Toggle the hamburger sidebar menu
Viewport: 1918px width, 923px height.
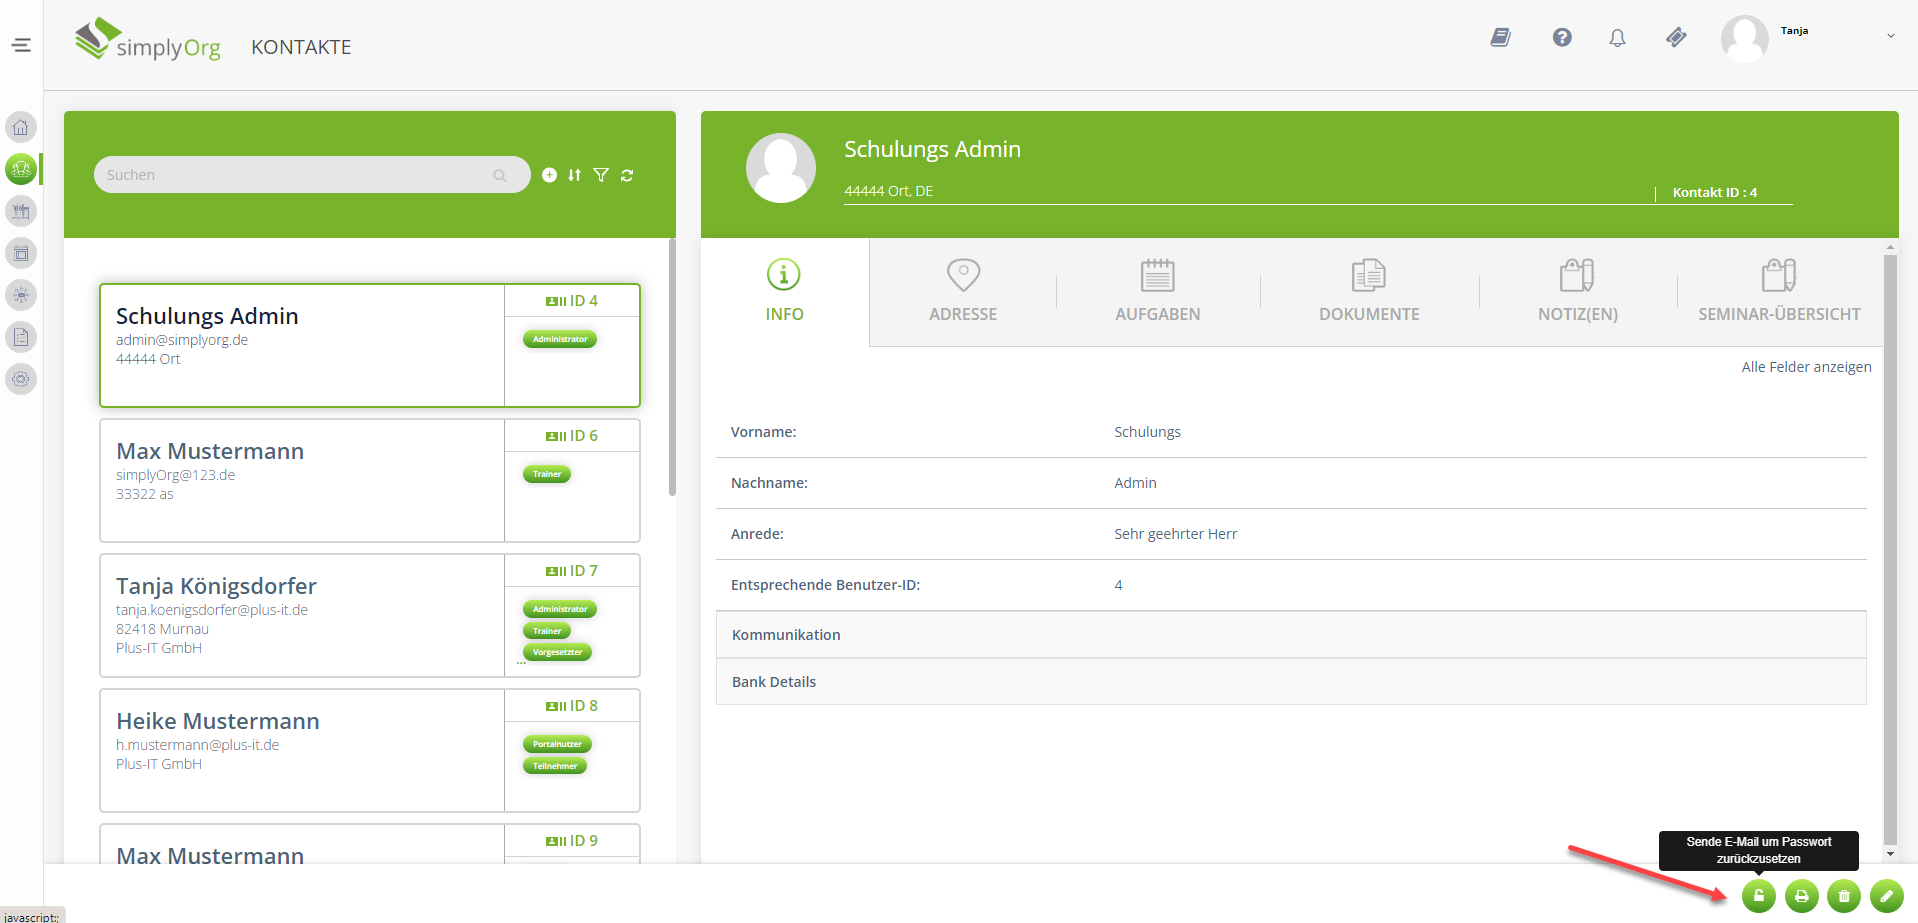(x=21, y=45)
